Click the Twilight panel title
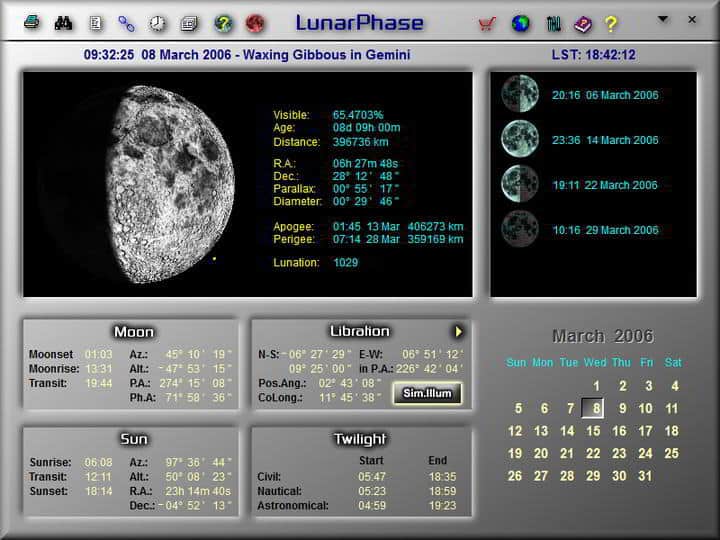 pos(360,439)
